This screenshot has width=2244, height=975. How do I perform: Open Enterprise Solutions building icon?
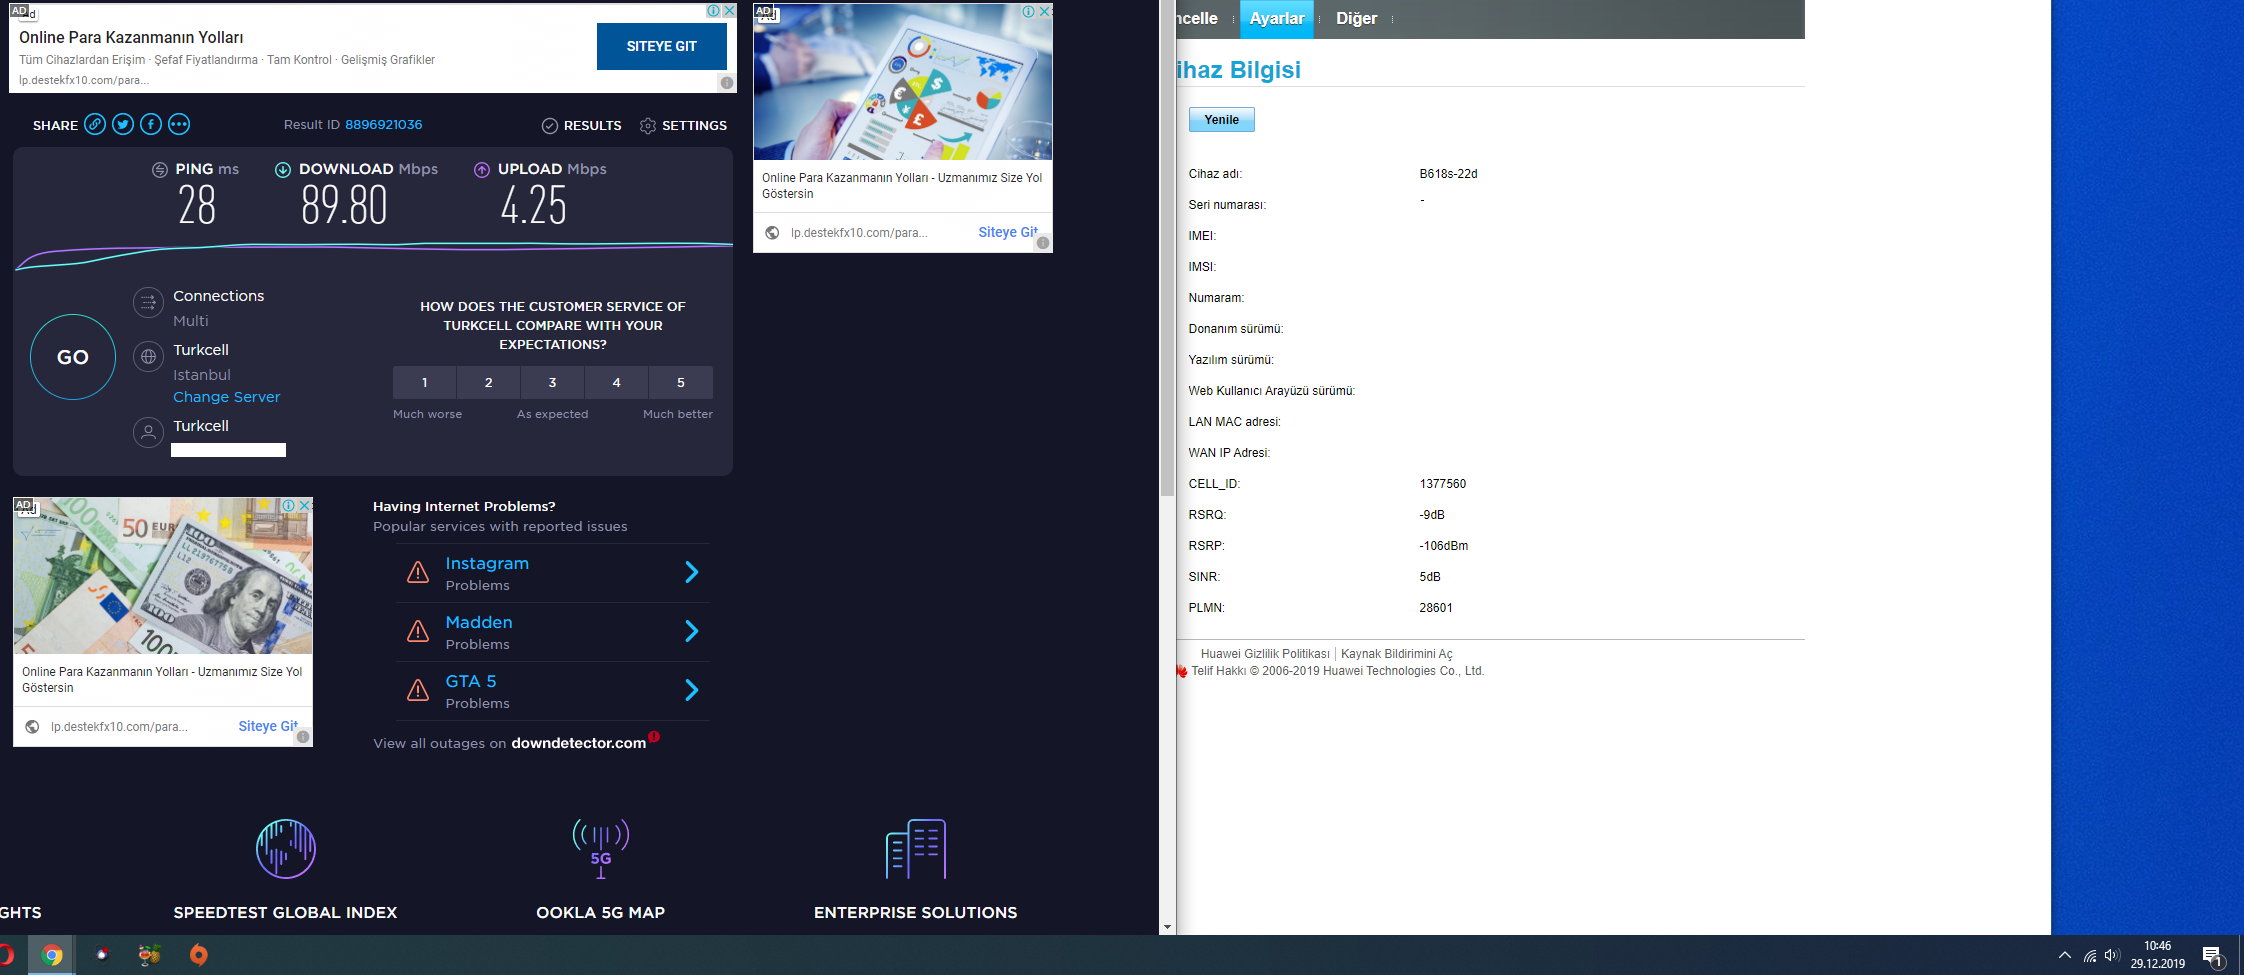tap(916, 849)
